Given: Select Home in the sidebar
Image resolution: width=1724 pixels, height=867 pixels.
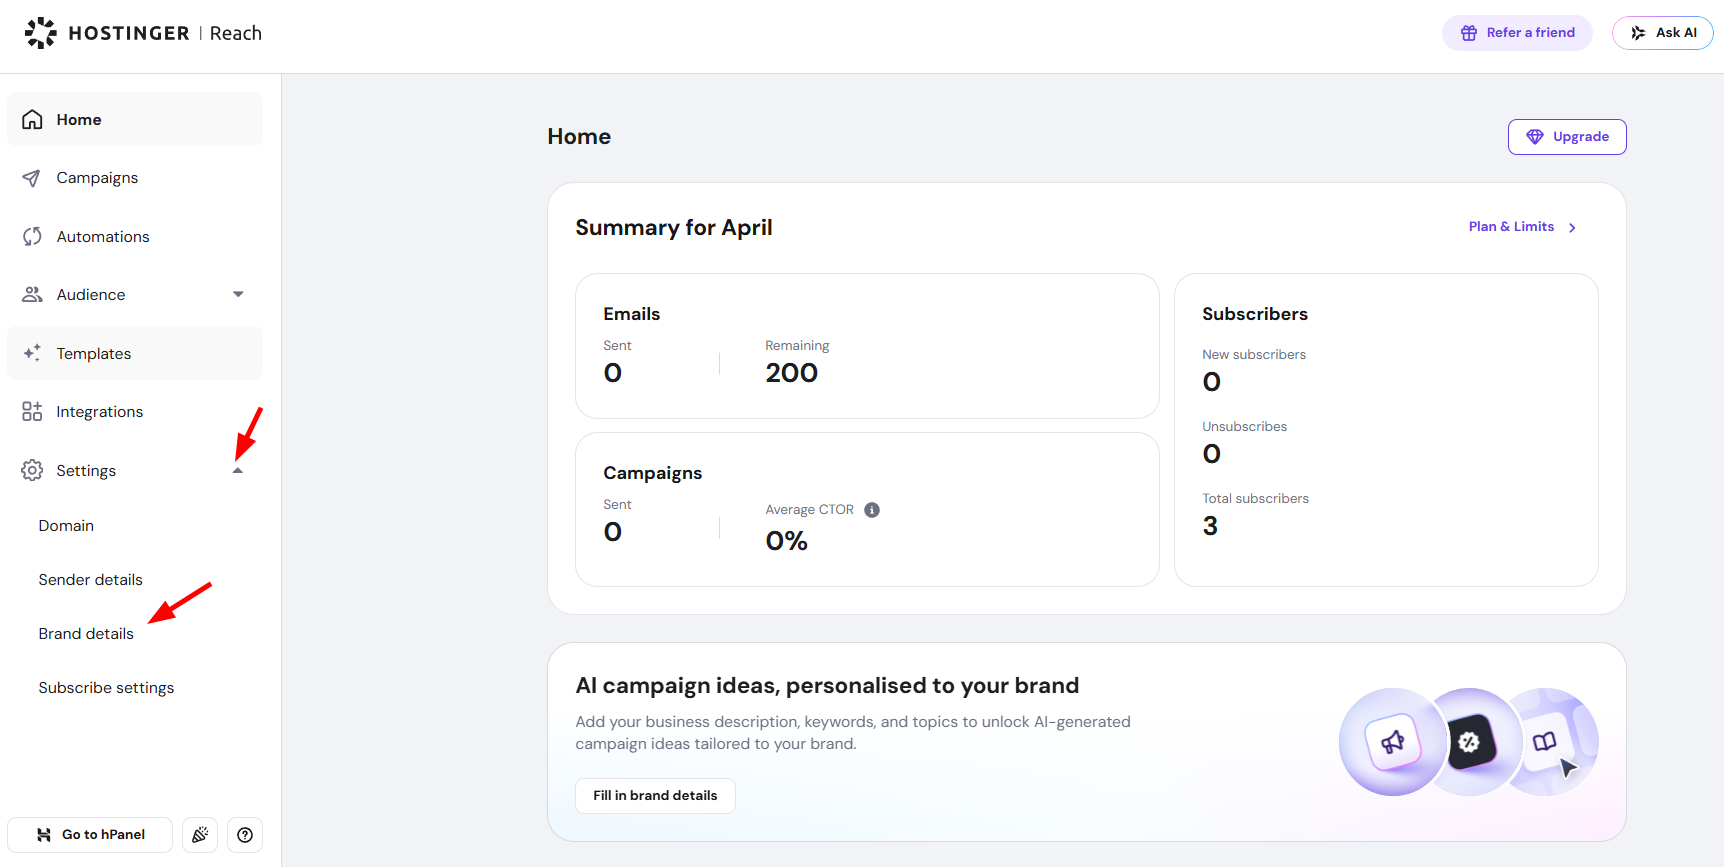Looking at the screenshot, I should (79, 120).
